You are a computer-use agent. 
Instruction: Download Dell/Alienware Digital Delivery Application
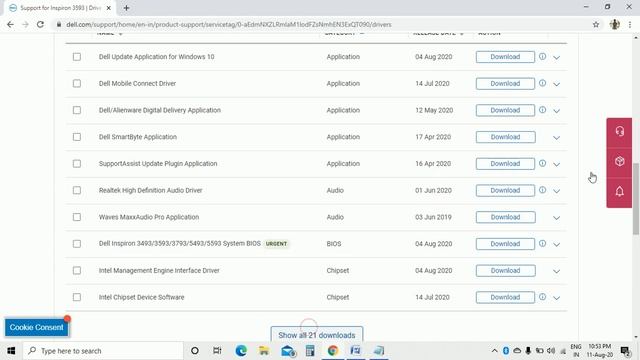pyautogui.click(x=505, y=110)
